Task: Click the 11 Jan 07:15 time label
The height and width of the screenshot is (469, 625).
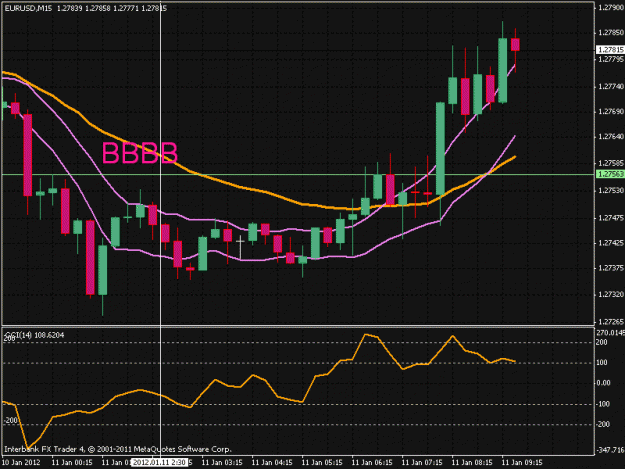Action: 422,463
